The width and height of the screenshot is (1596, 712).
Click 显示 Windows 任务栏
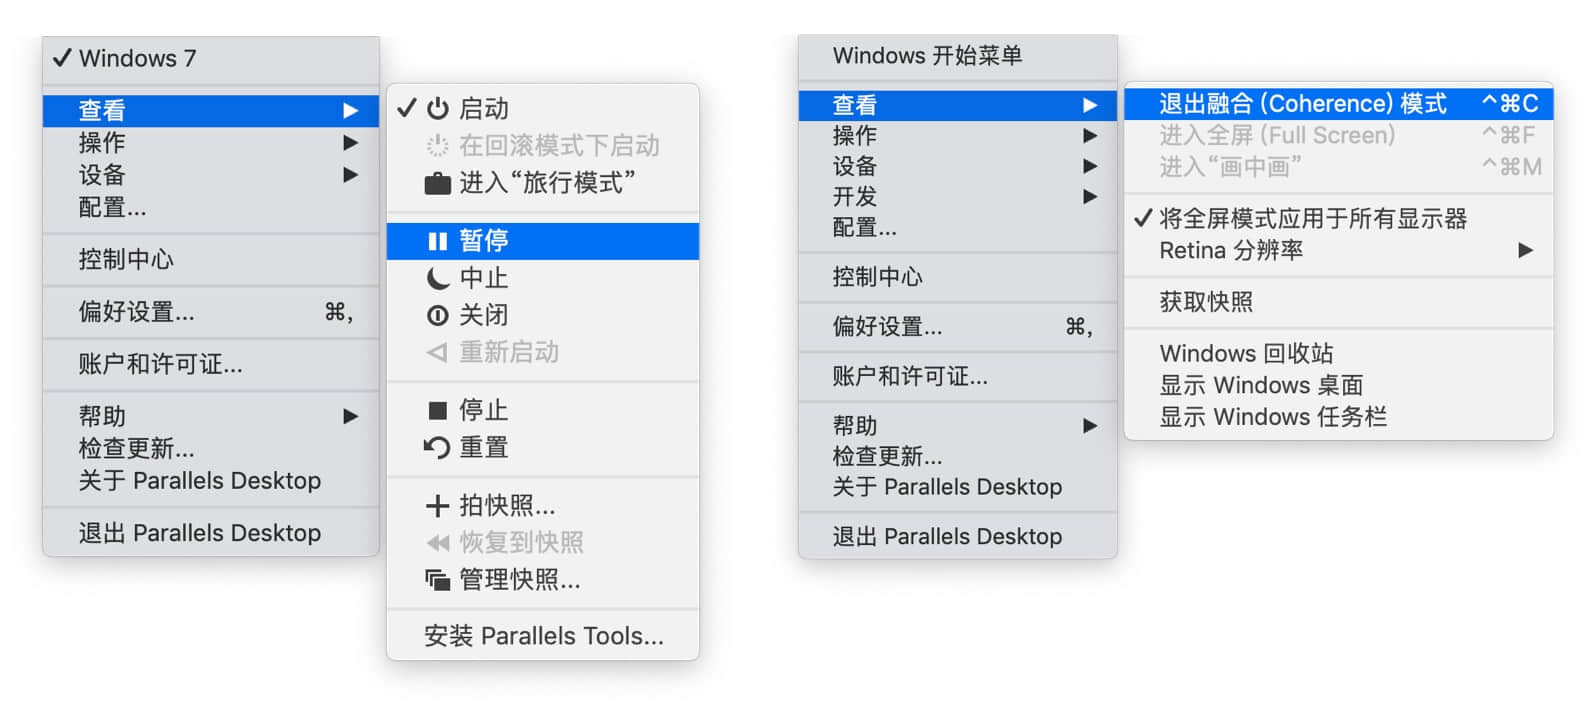[1272, 417]
